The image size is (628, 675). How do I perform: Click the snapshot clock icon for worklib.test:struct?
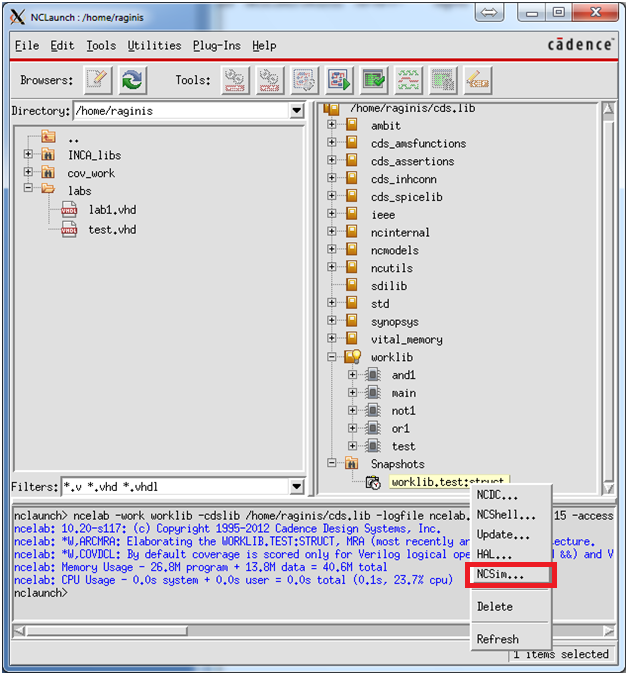tap(373, 482)
